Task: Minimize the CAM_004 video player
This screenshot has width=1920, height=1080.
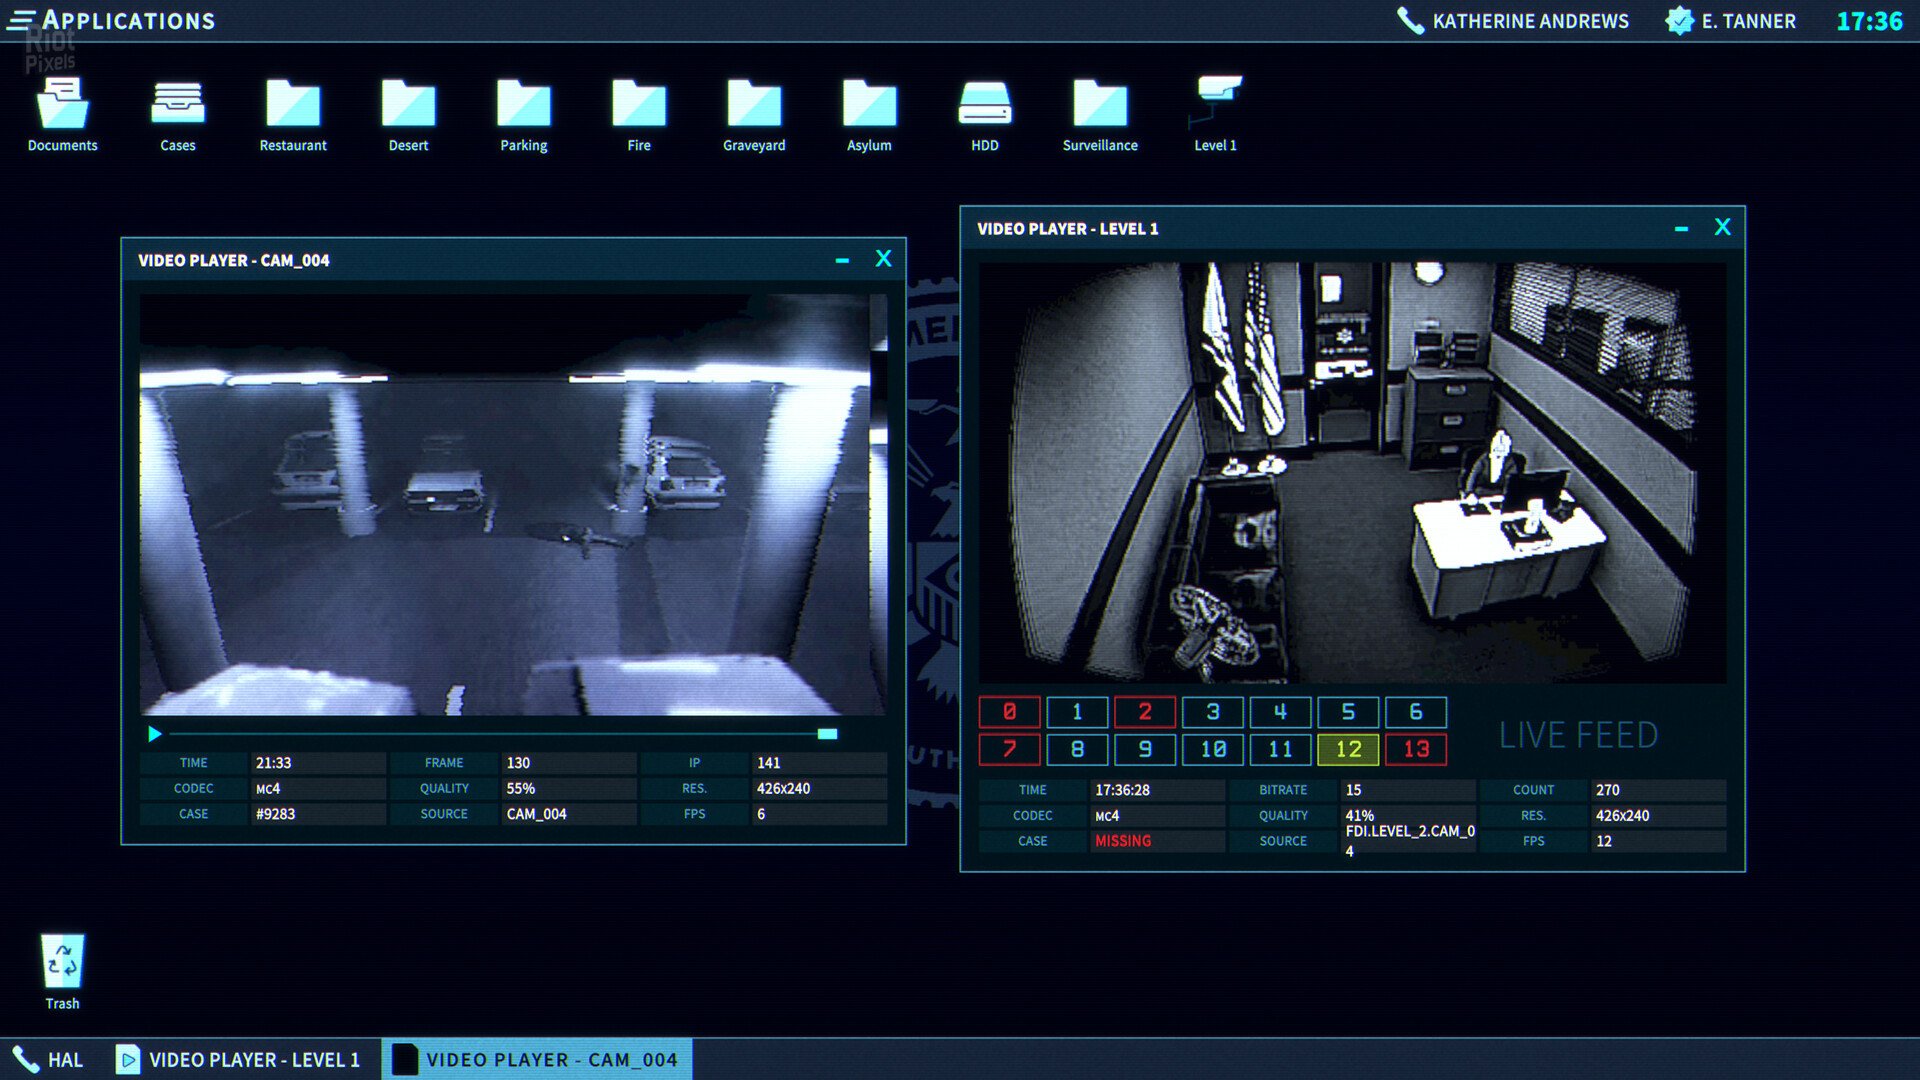Action: pyautogui.click(x=840, y=259)
